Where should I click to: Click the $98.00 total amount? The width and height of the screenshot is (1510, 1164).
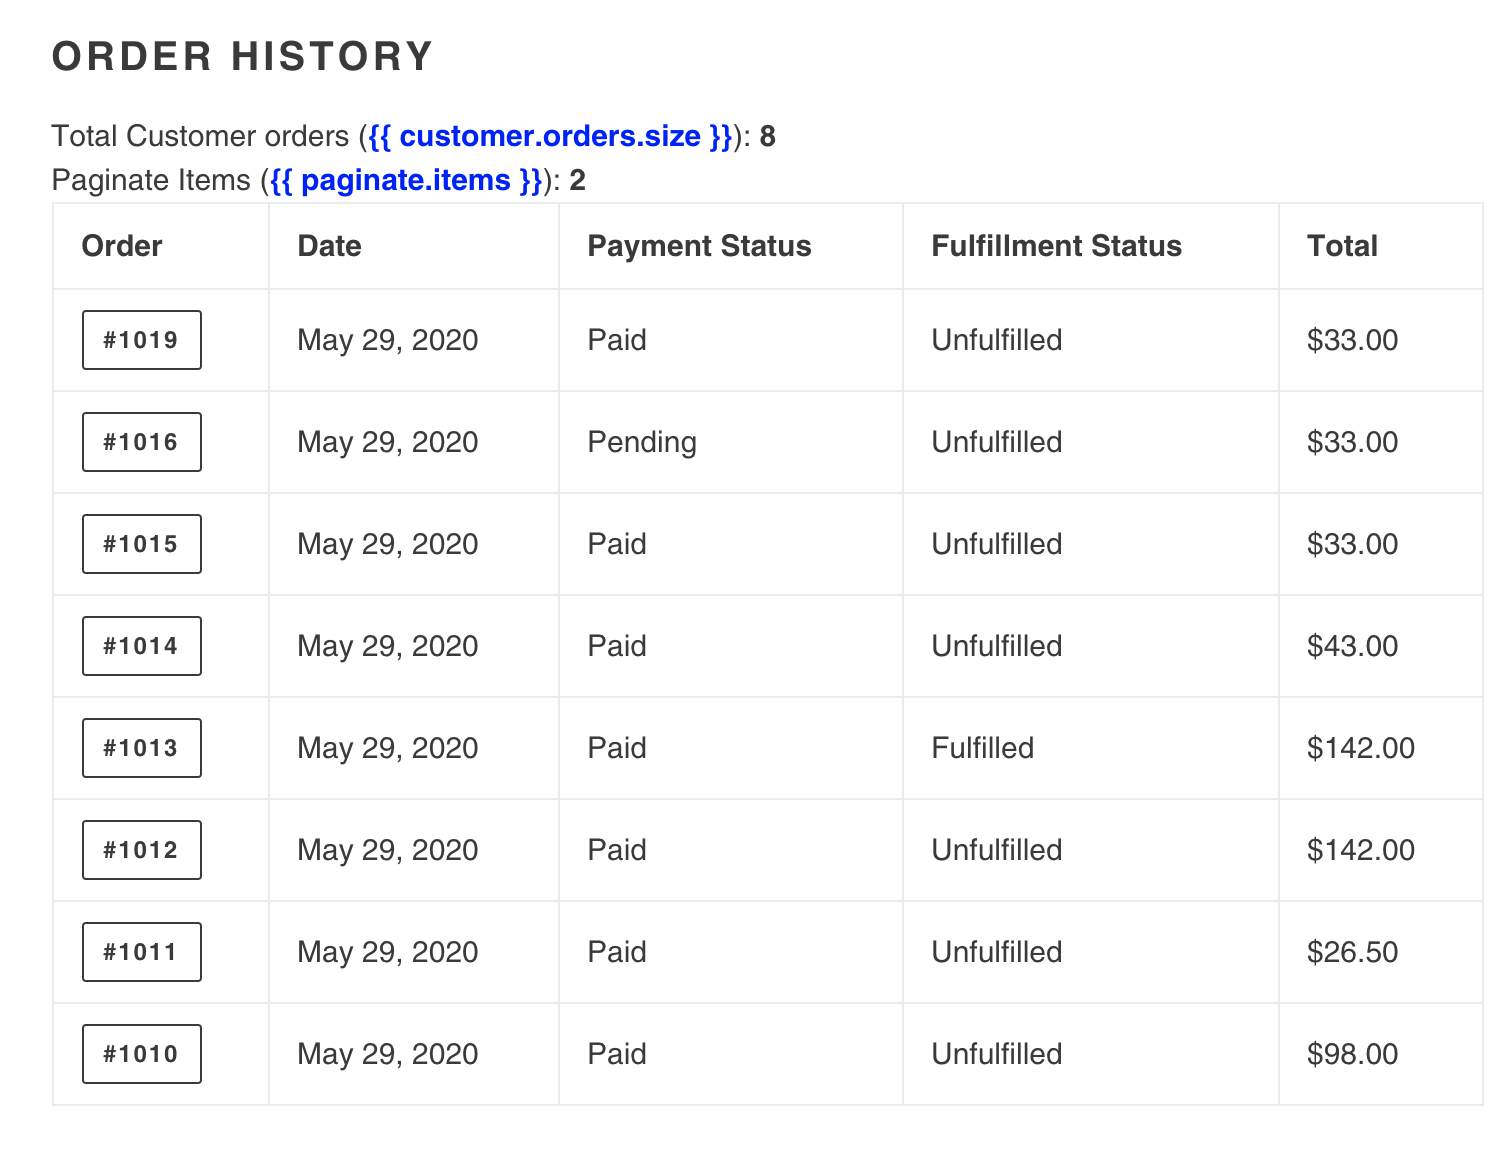pos(1352,1054)
